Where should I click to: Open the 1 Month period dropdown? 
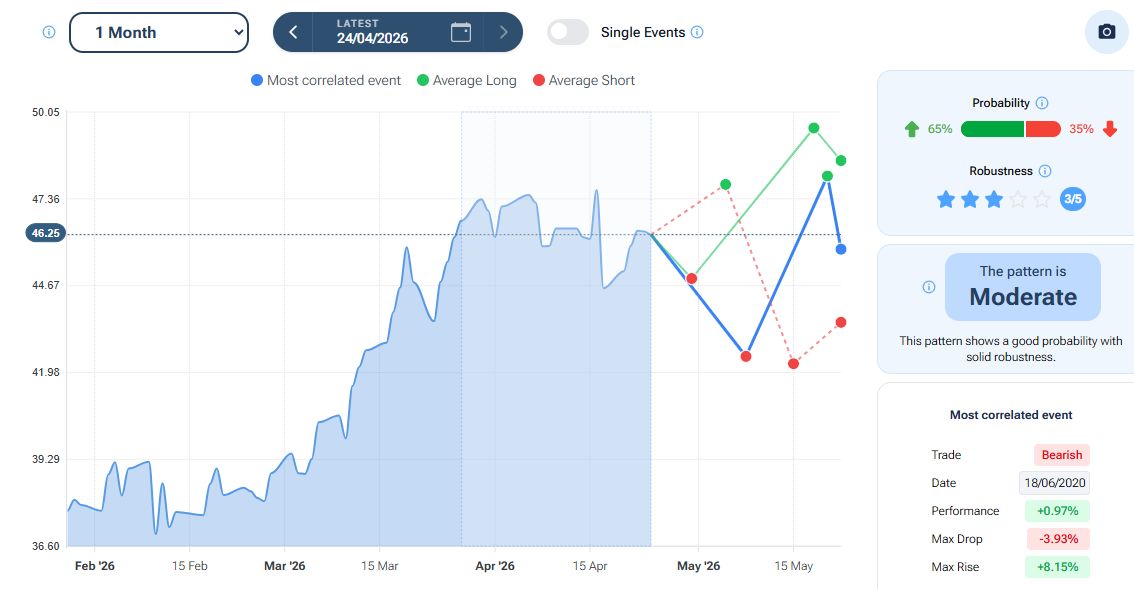click(158, 32)
